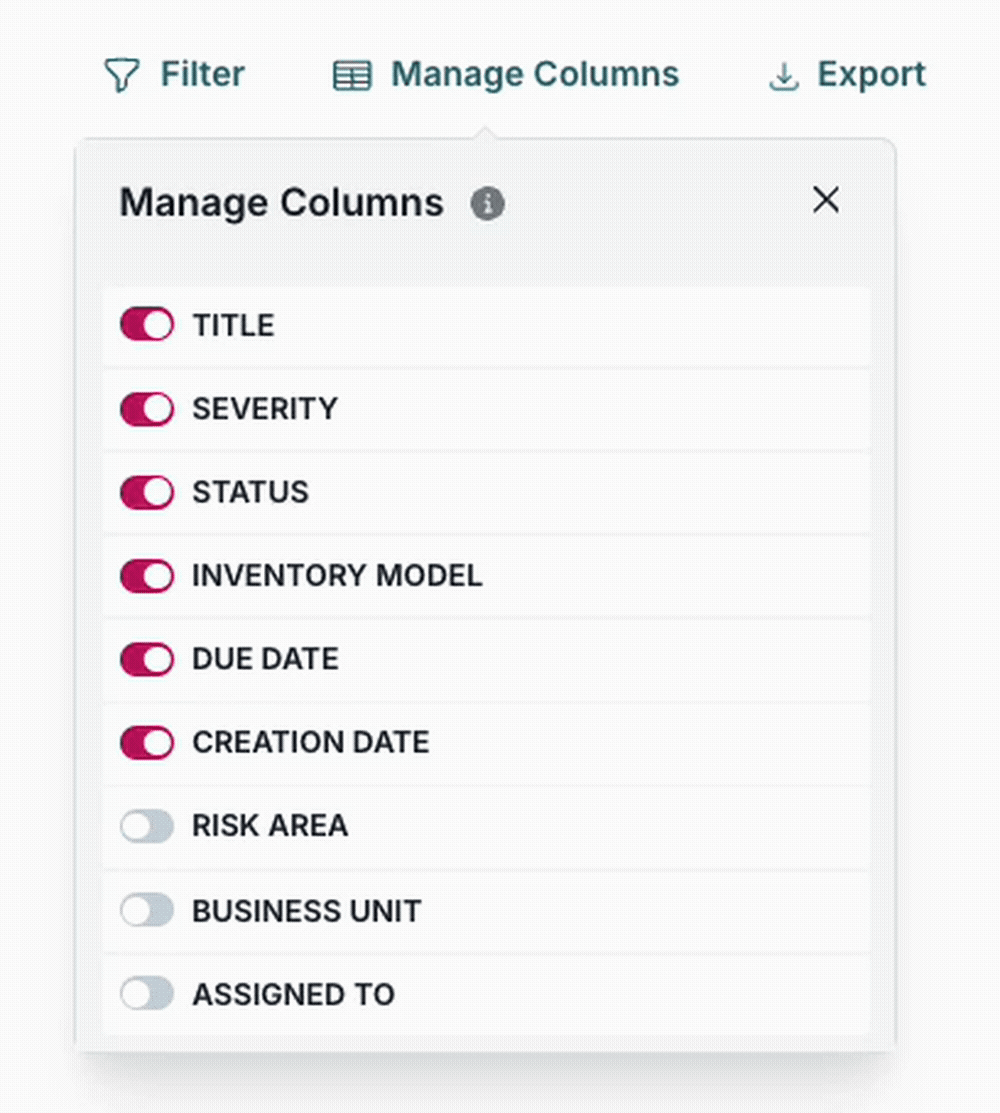Screen dimensions: 1000x1113
Task: Click the Manage Columns header text
Action: click(281, 202)
